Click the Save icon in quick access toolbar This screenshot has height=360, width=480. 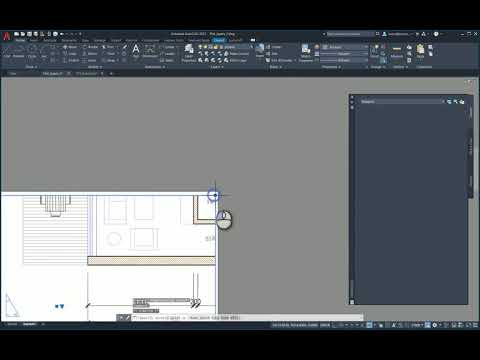(x=29, y=34)
